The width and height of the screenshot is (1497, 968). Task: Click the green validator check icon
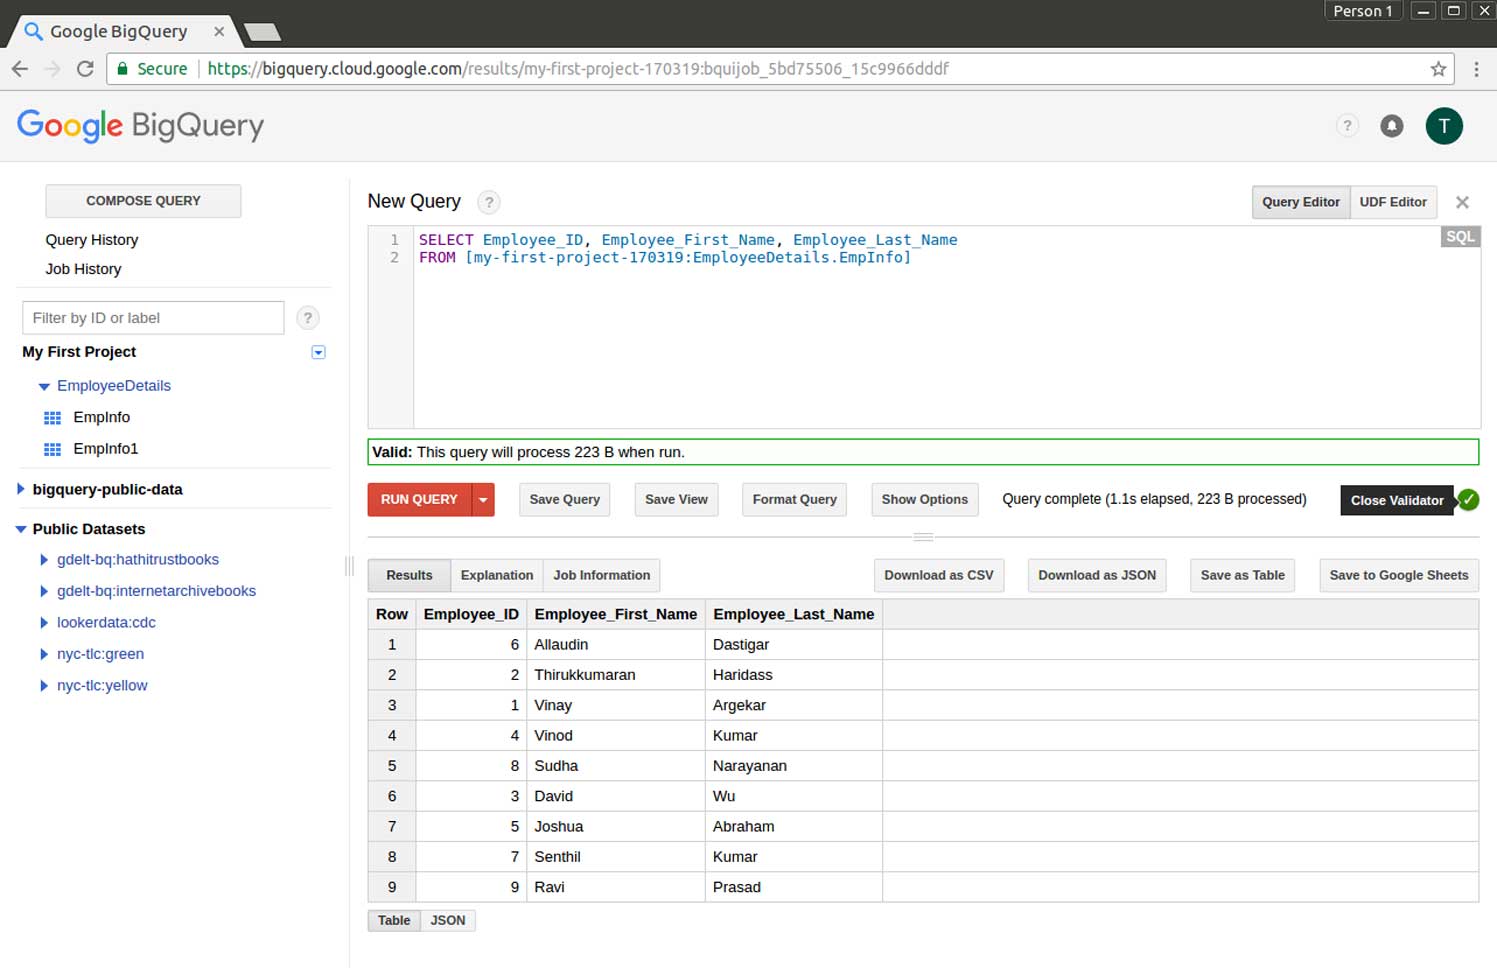tap(1467, 500)
